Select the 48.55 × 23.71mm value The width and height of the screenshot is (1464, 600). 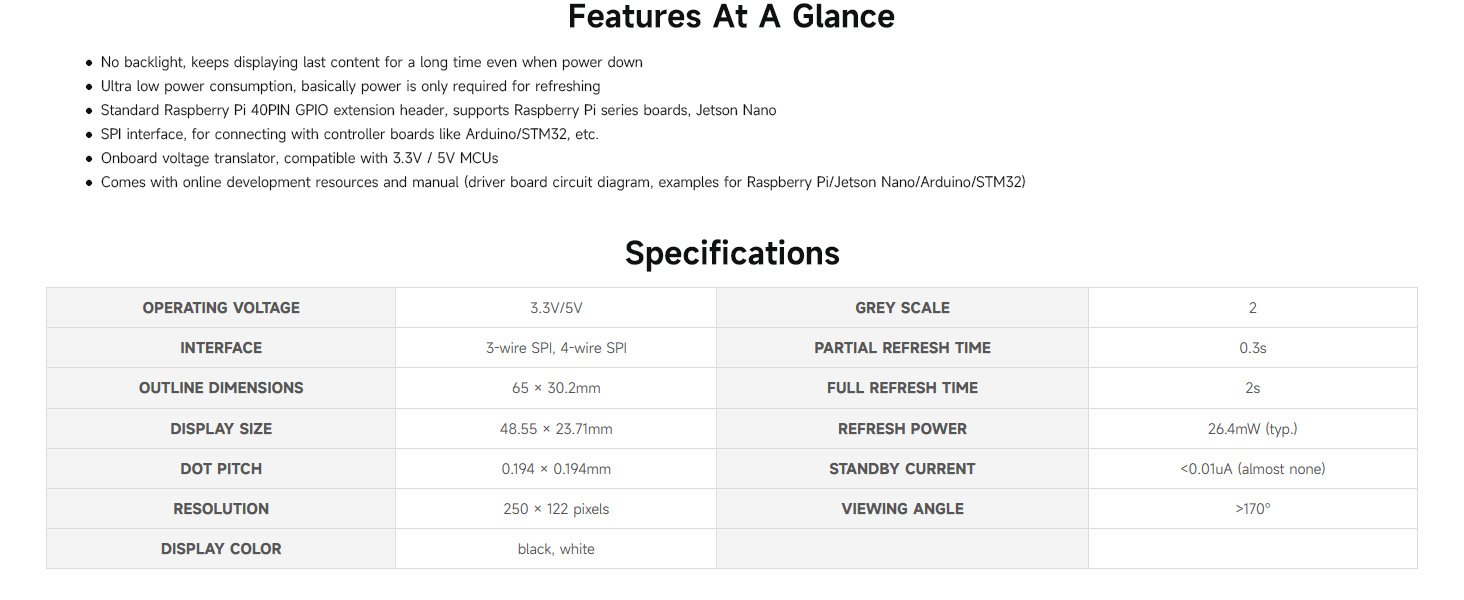pyautogui.click(x=556, y=429)
